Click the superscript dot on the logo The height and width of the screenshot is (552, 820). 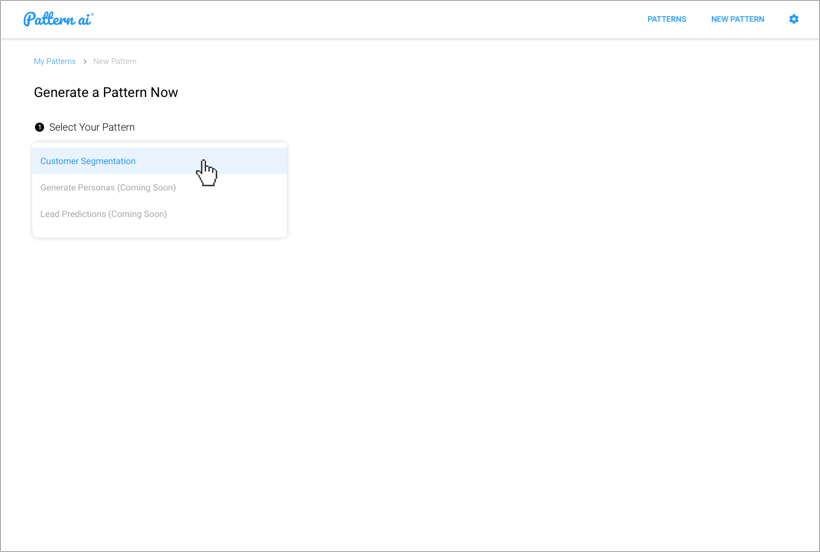tap(92, 14)
